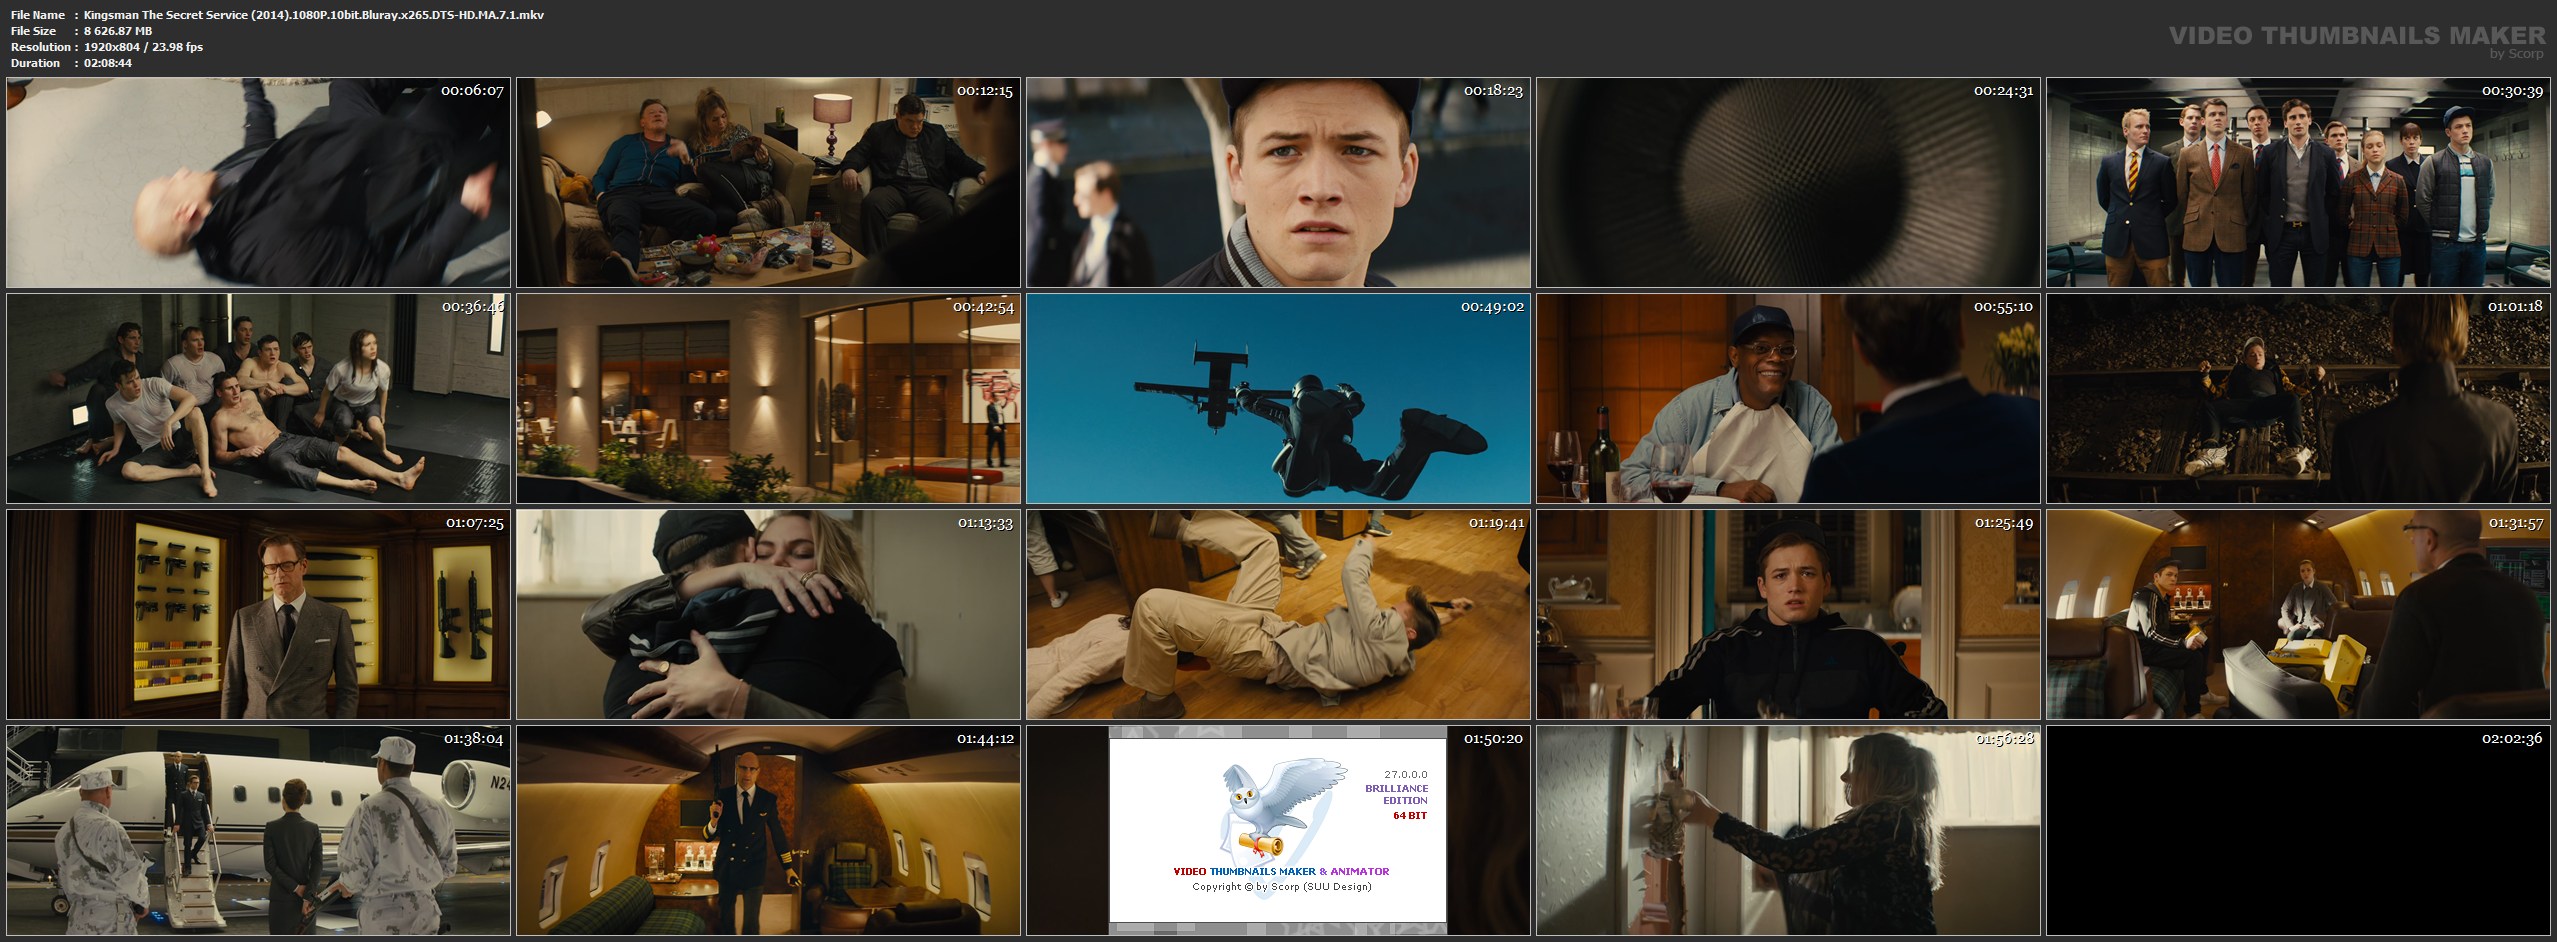This screenshot has width=2557, height=942.
Task: Click the 02:08:44 duration value
Action: coord(108,63)
